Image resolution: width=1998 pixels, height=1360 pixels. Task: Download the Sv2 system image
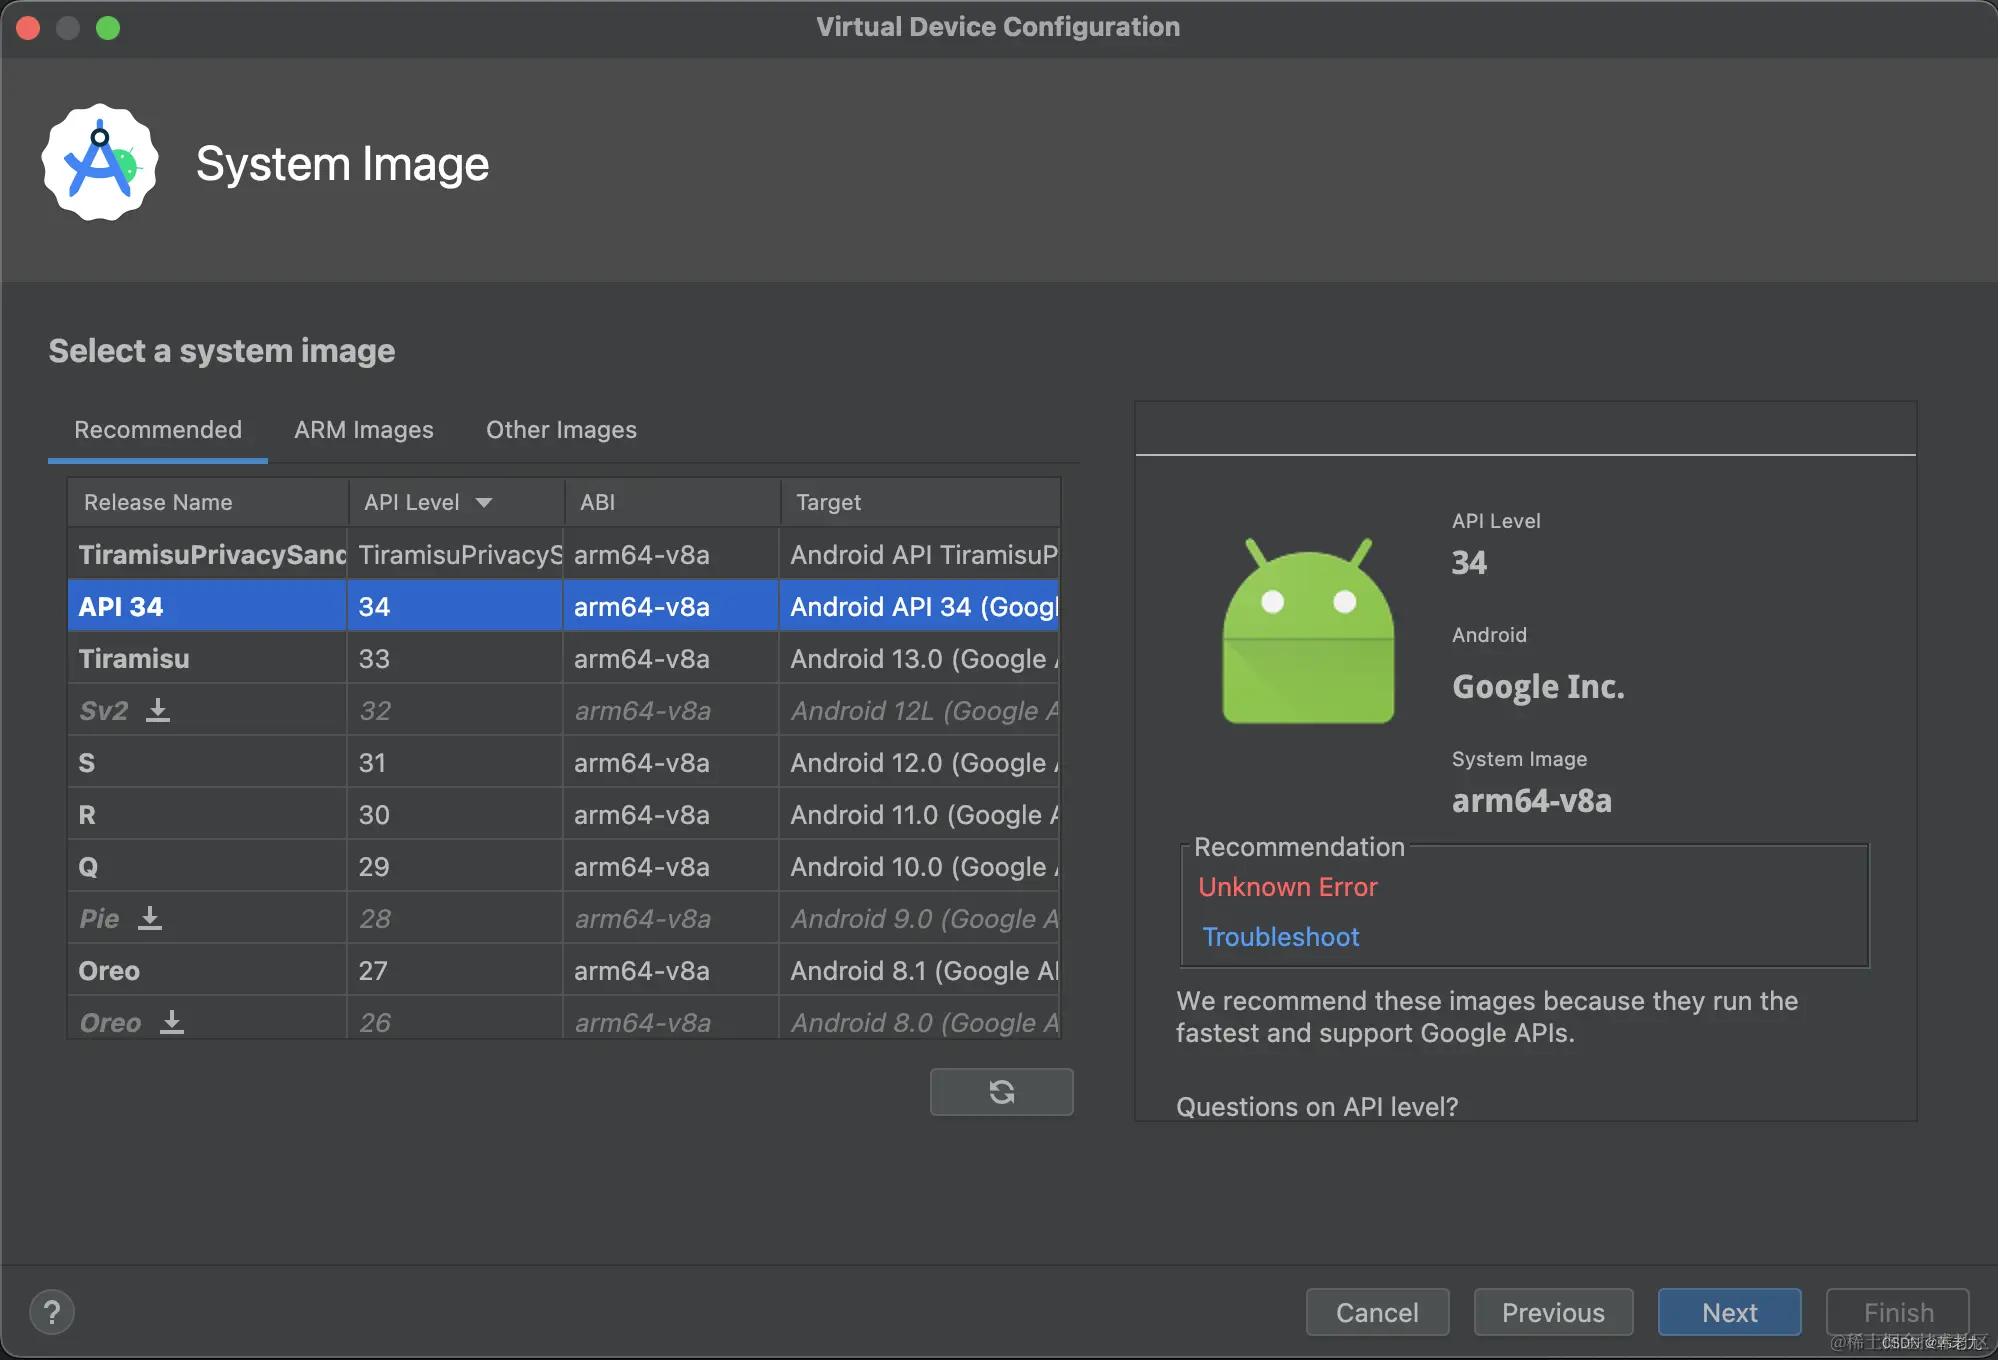pos(158,710)
